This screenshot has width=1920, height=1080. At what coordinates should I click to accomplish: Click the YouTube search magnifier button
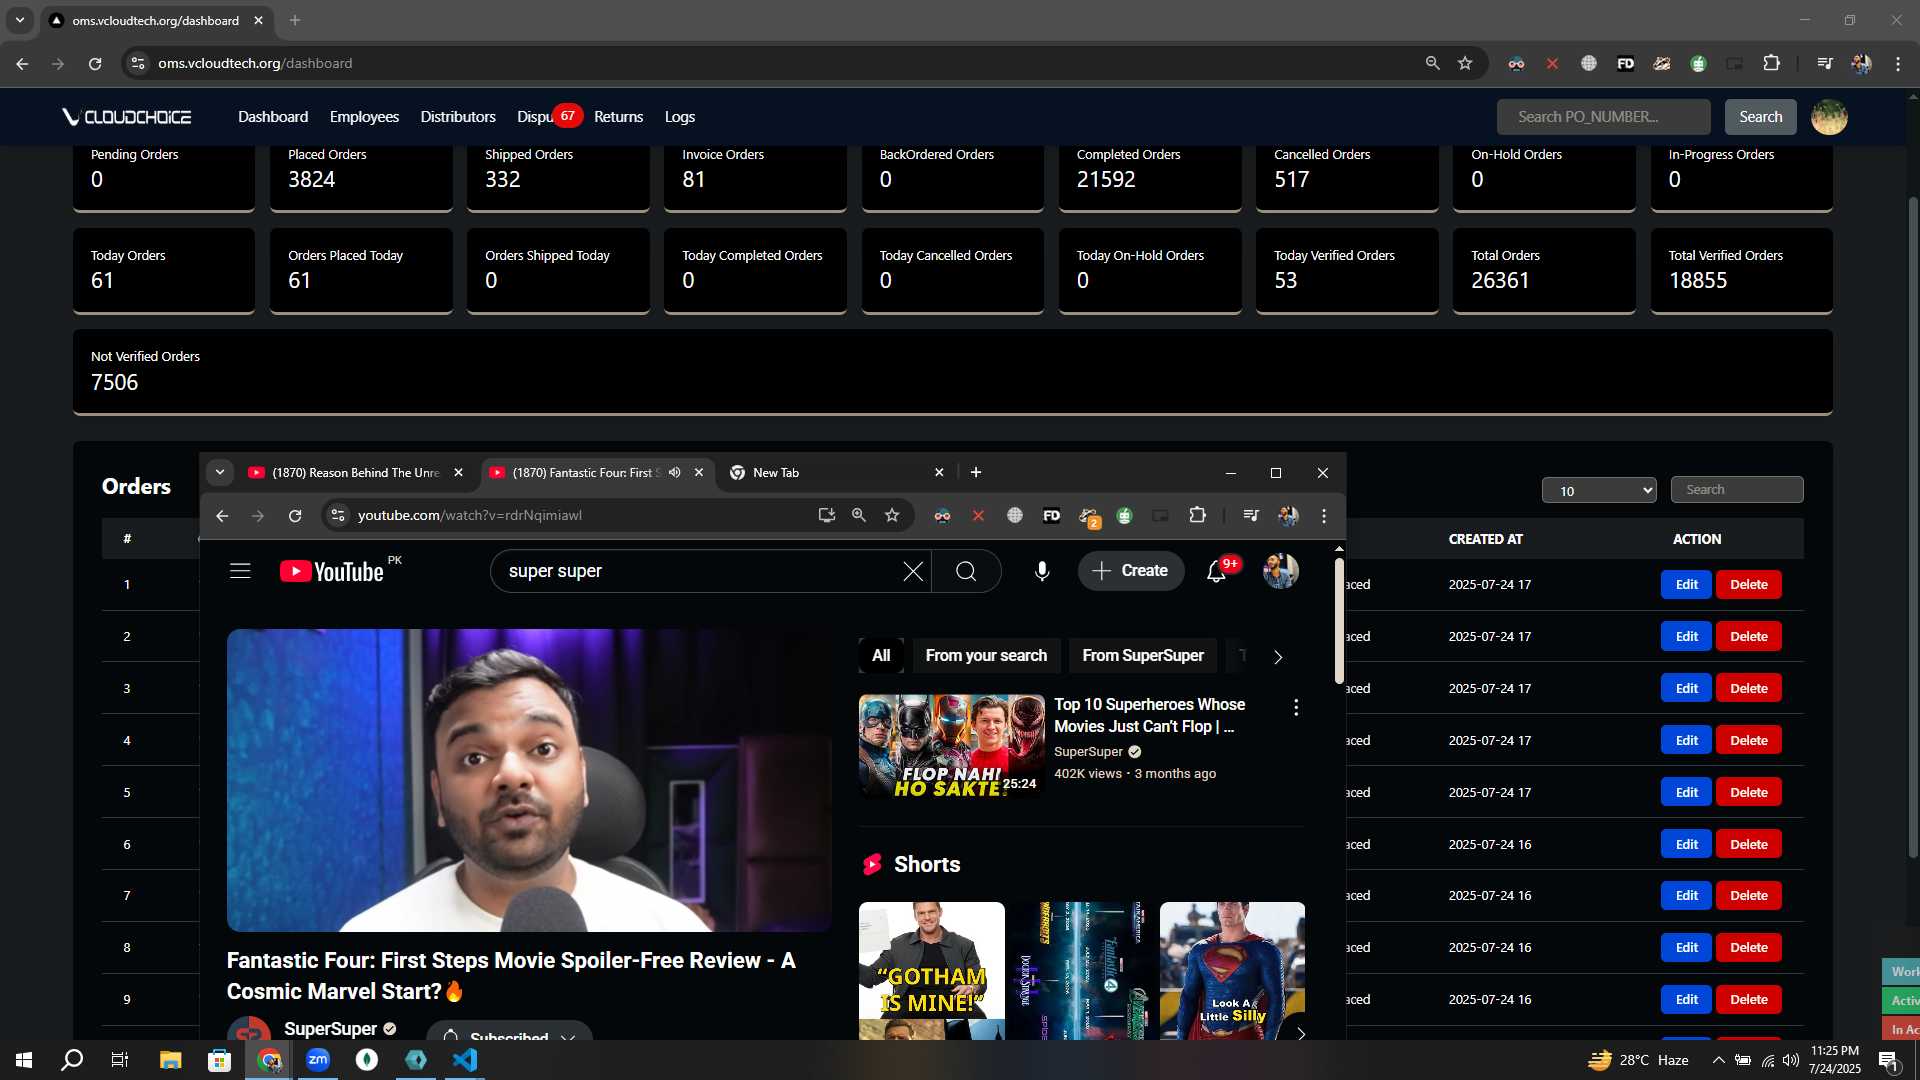(x=966, y=571)
